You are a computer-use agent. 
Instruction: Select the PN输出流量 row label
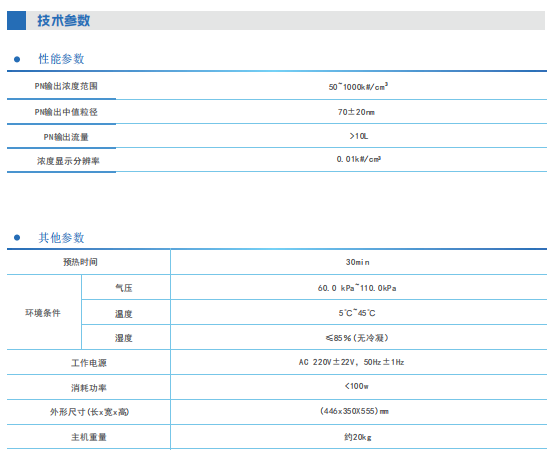[x=66, y=137]
